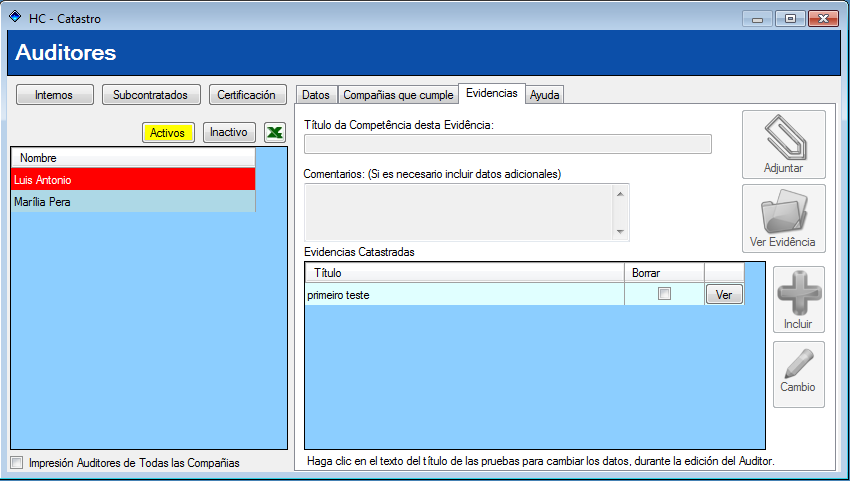Click the Título da Competência input field
Image resolution: width=850 pixels, height=481 pixels.
507,144
